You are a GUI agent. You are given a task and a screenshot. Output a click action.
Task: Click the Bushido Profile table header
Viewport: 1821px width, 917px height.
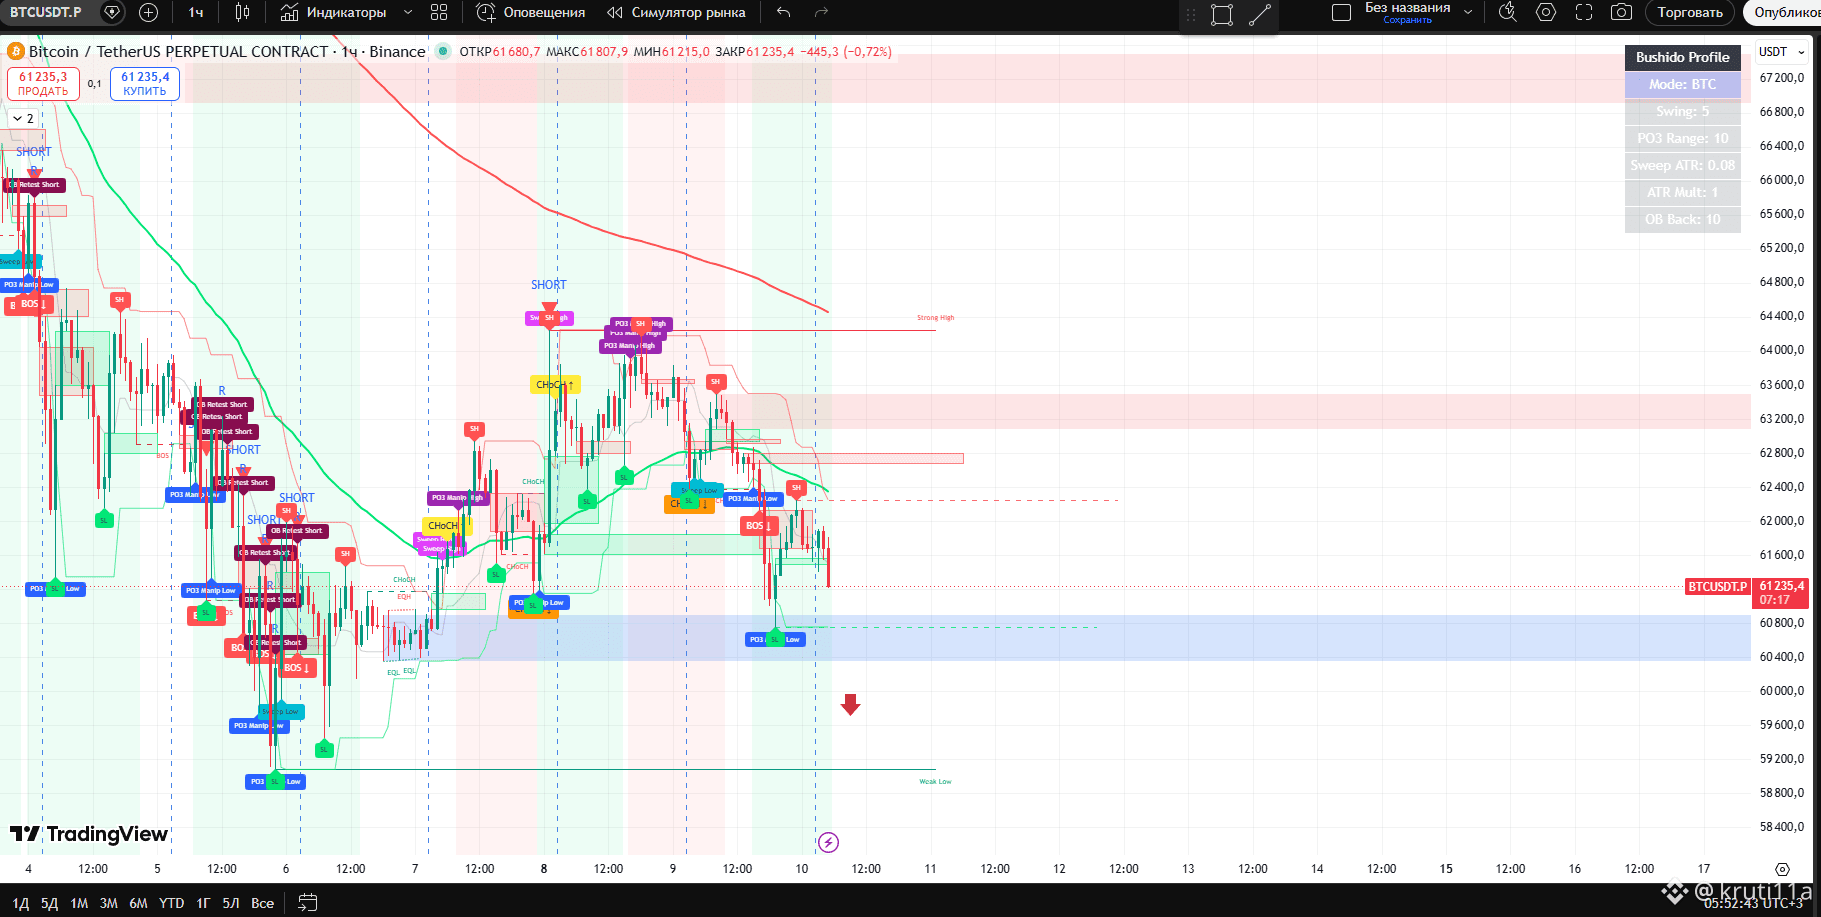1683,57
